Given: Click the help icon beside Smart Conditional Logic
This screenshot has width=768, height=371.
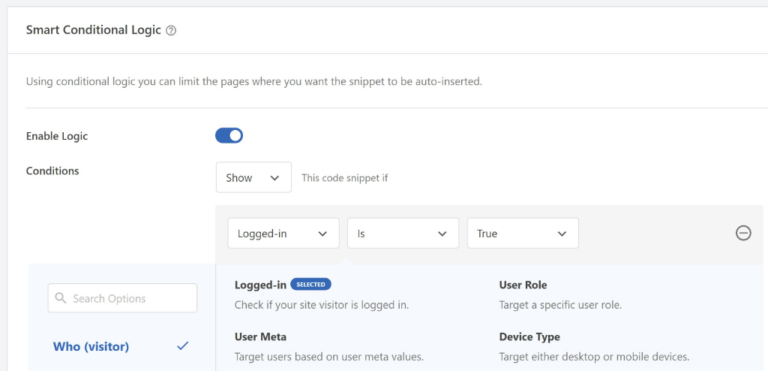Looking at the screenshot, I should (171, 31).
